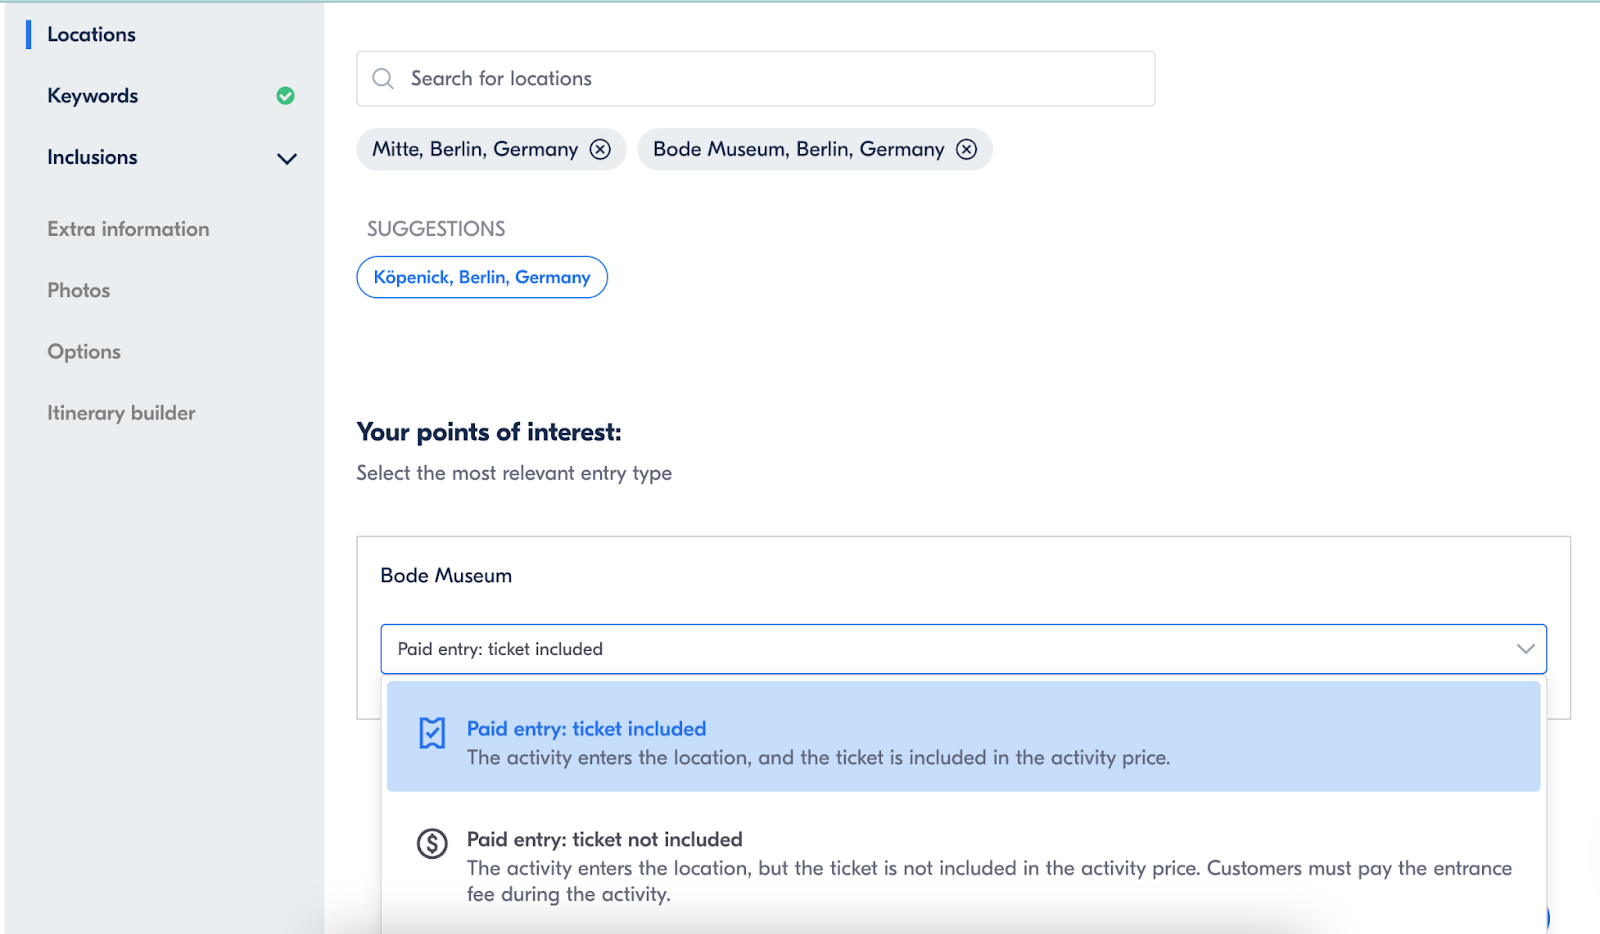Click the ticket icon for ticket included
The height and width of the screenshot is (934, 1600).
432,733
